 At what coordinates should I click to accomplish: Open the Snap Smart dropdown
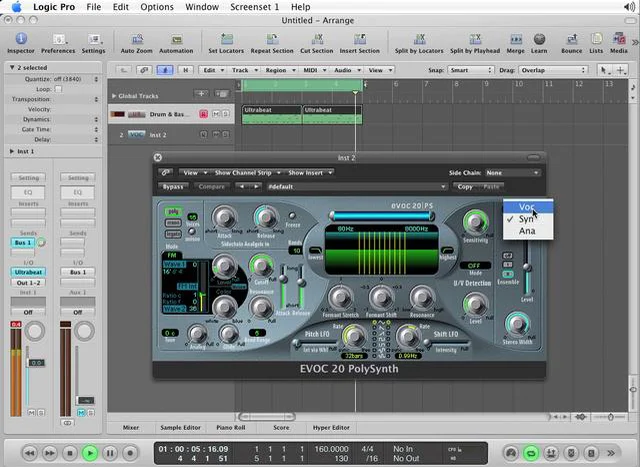[471, 70]
